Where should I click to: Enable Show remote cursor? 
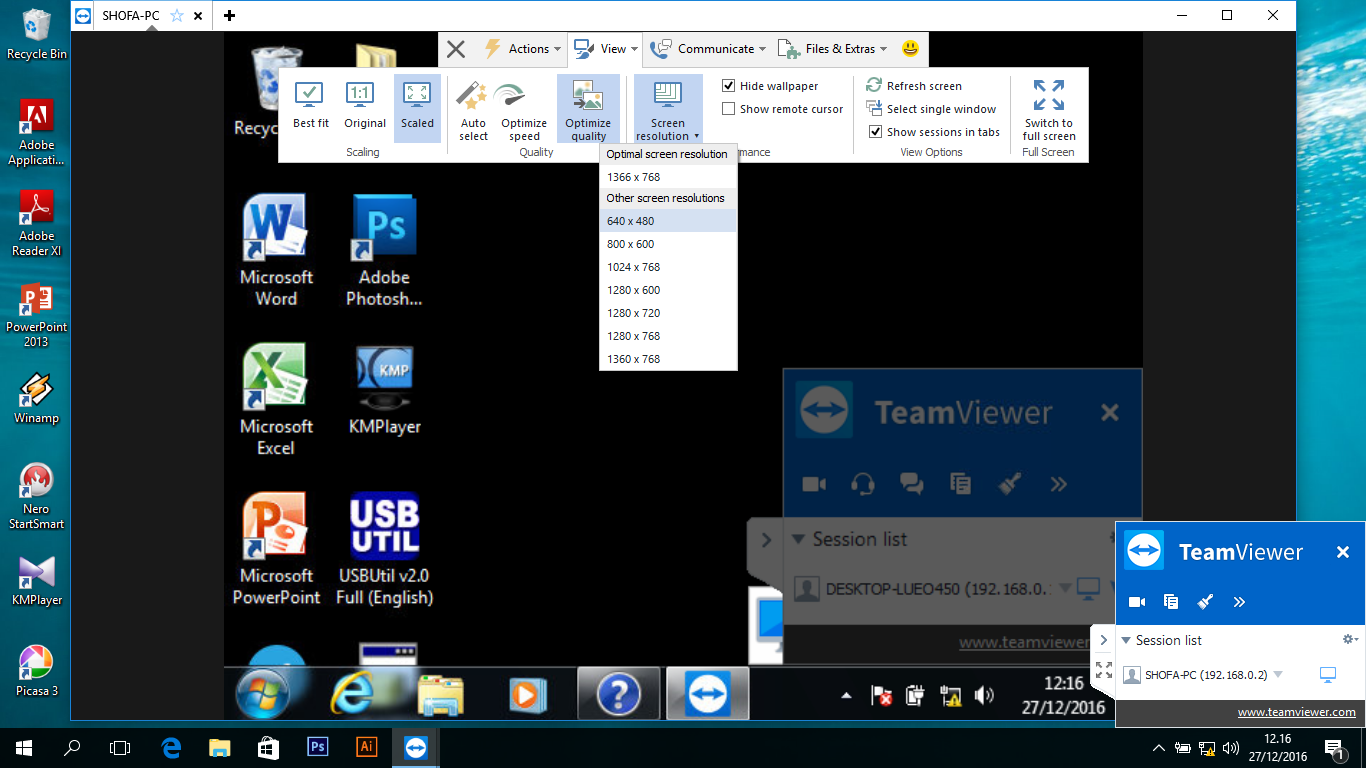[x=729, y=109]
